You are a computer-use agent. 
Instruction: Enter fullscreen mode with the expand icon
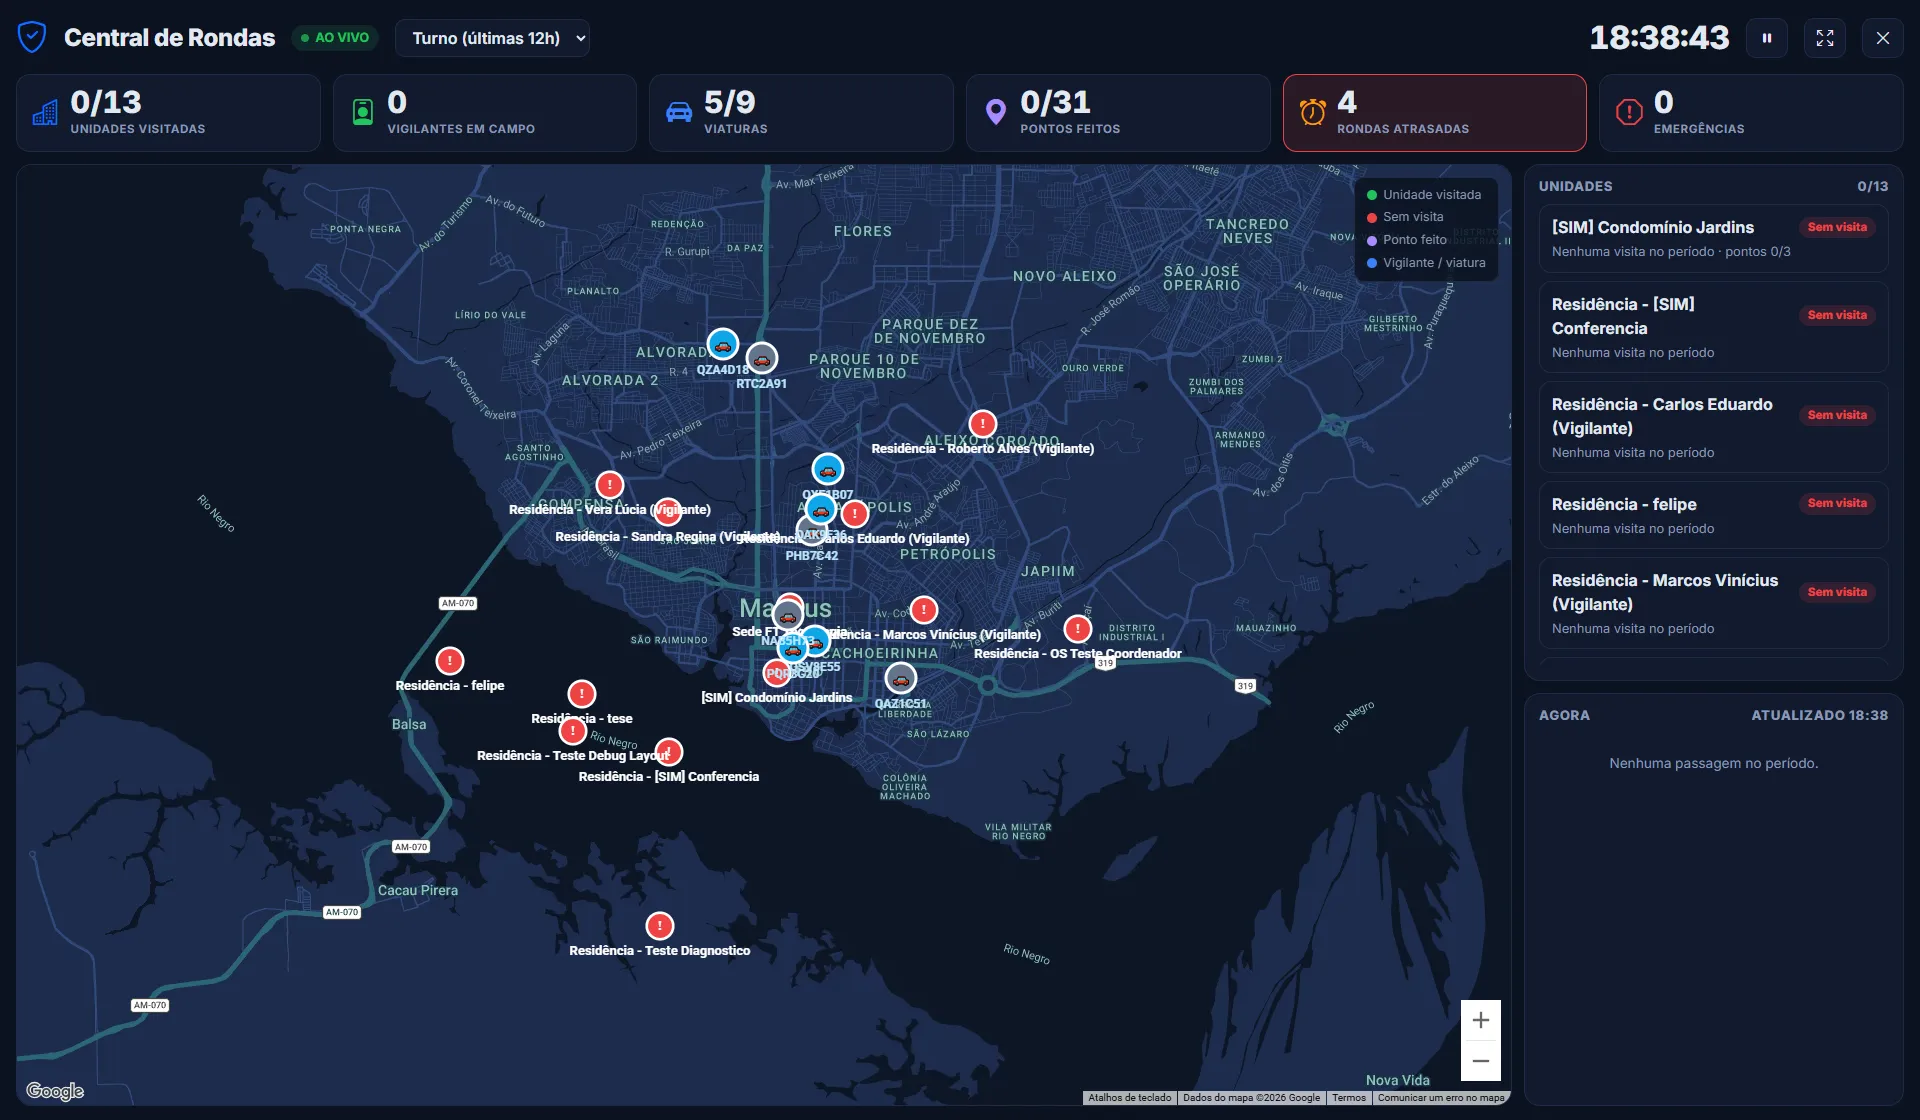click(x=1825, y=38)
